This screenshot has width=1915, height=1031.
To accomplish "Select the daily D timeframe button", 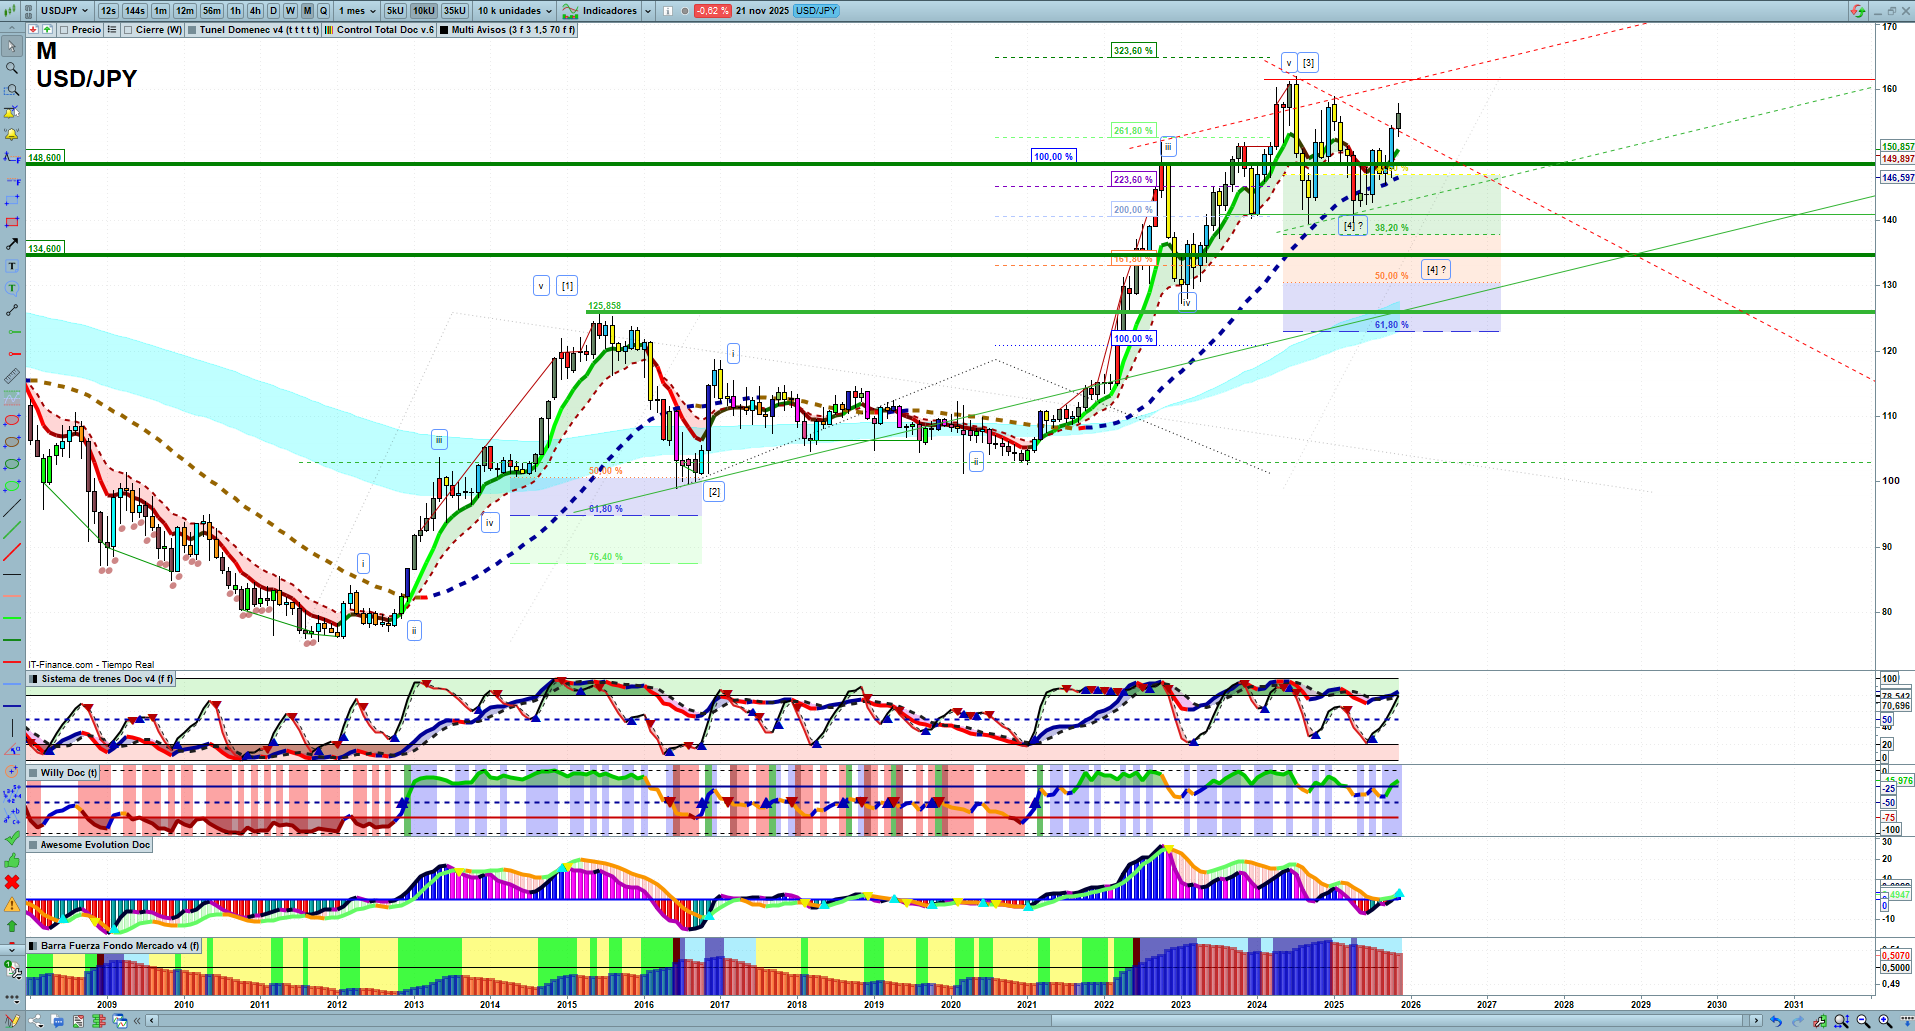I will (273, 11).
